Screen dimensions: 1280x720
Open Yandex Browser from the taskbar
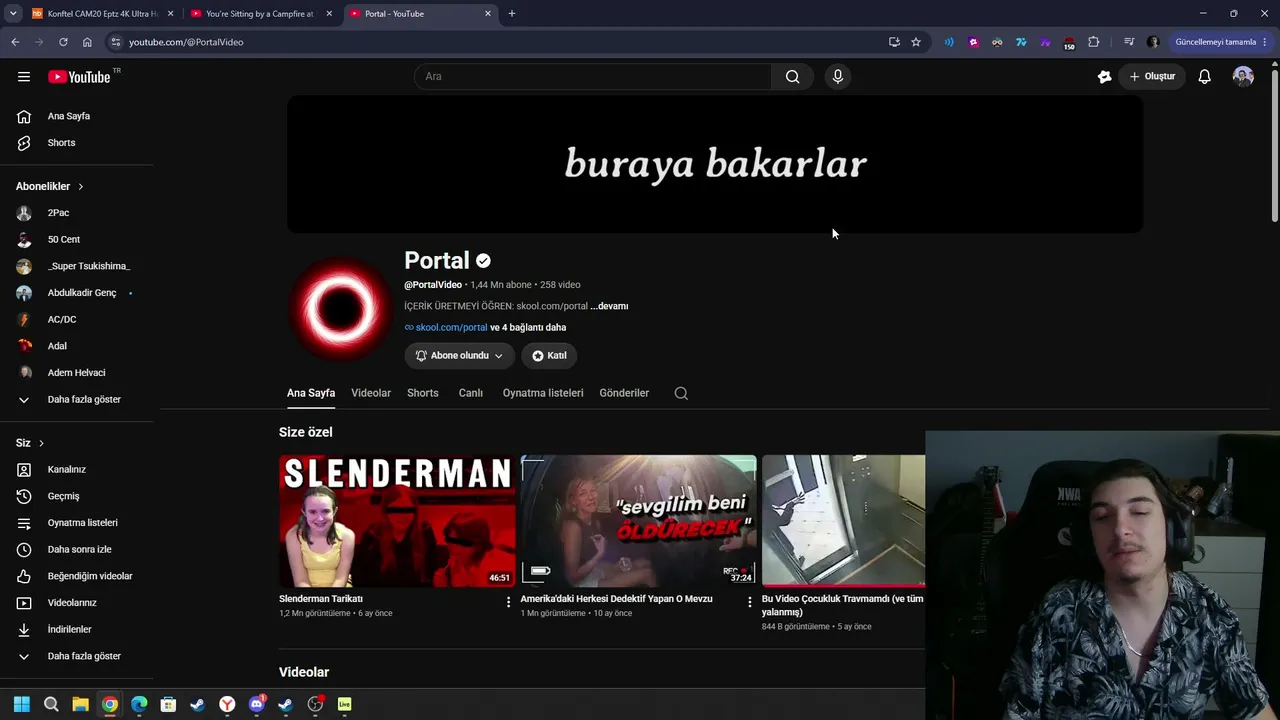pos(227,704)
